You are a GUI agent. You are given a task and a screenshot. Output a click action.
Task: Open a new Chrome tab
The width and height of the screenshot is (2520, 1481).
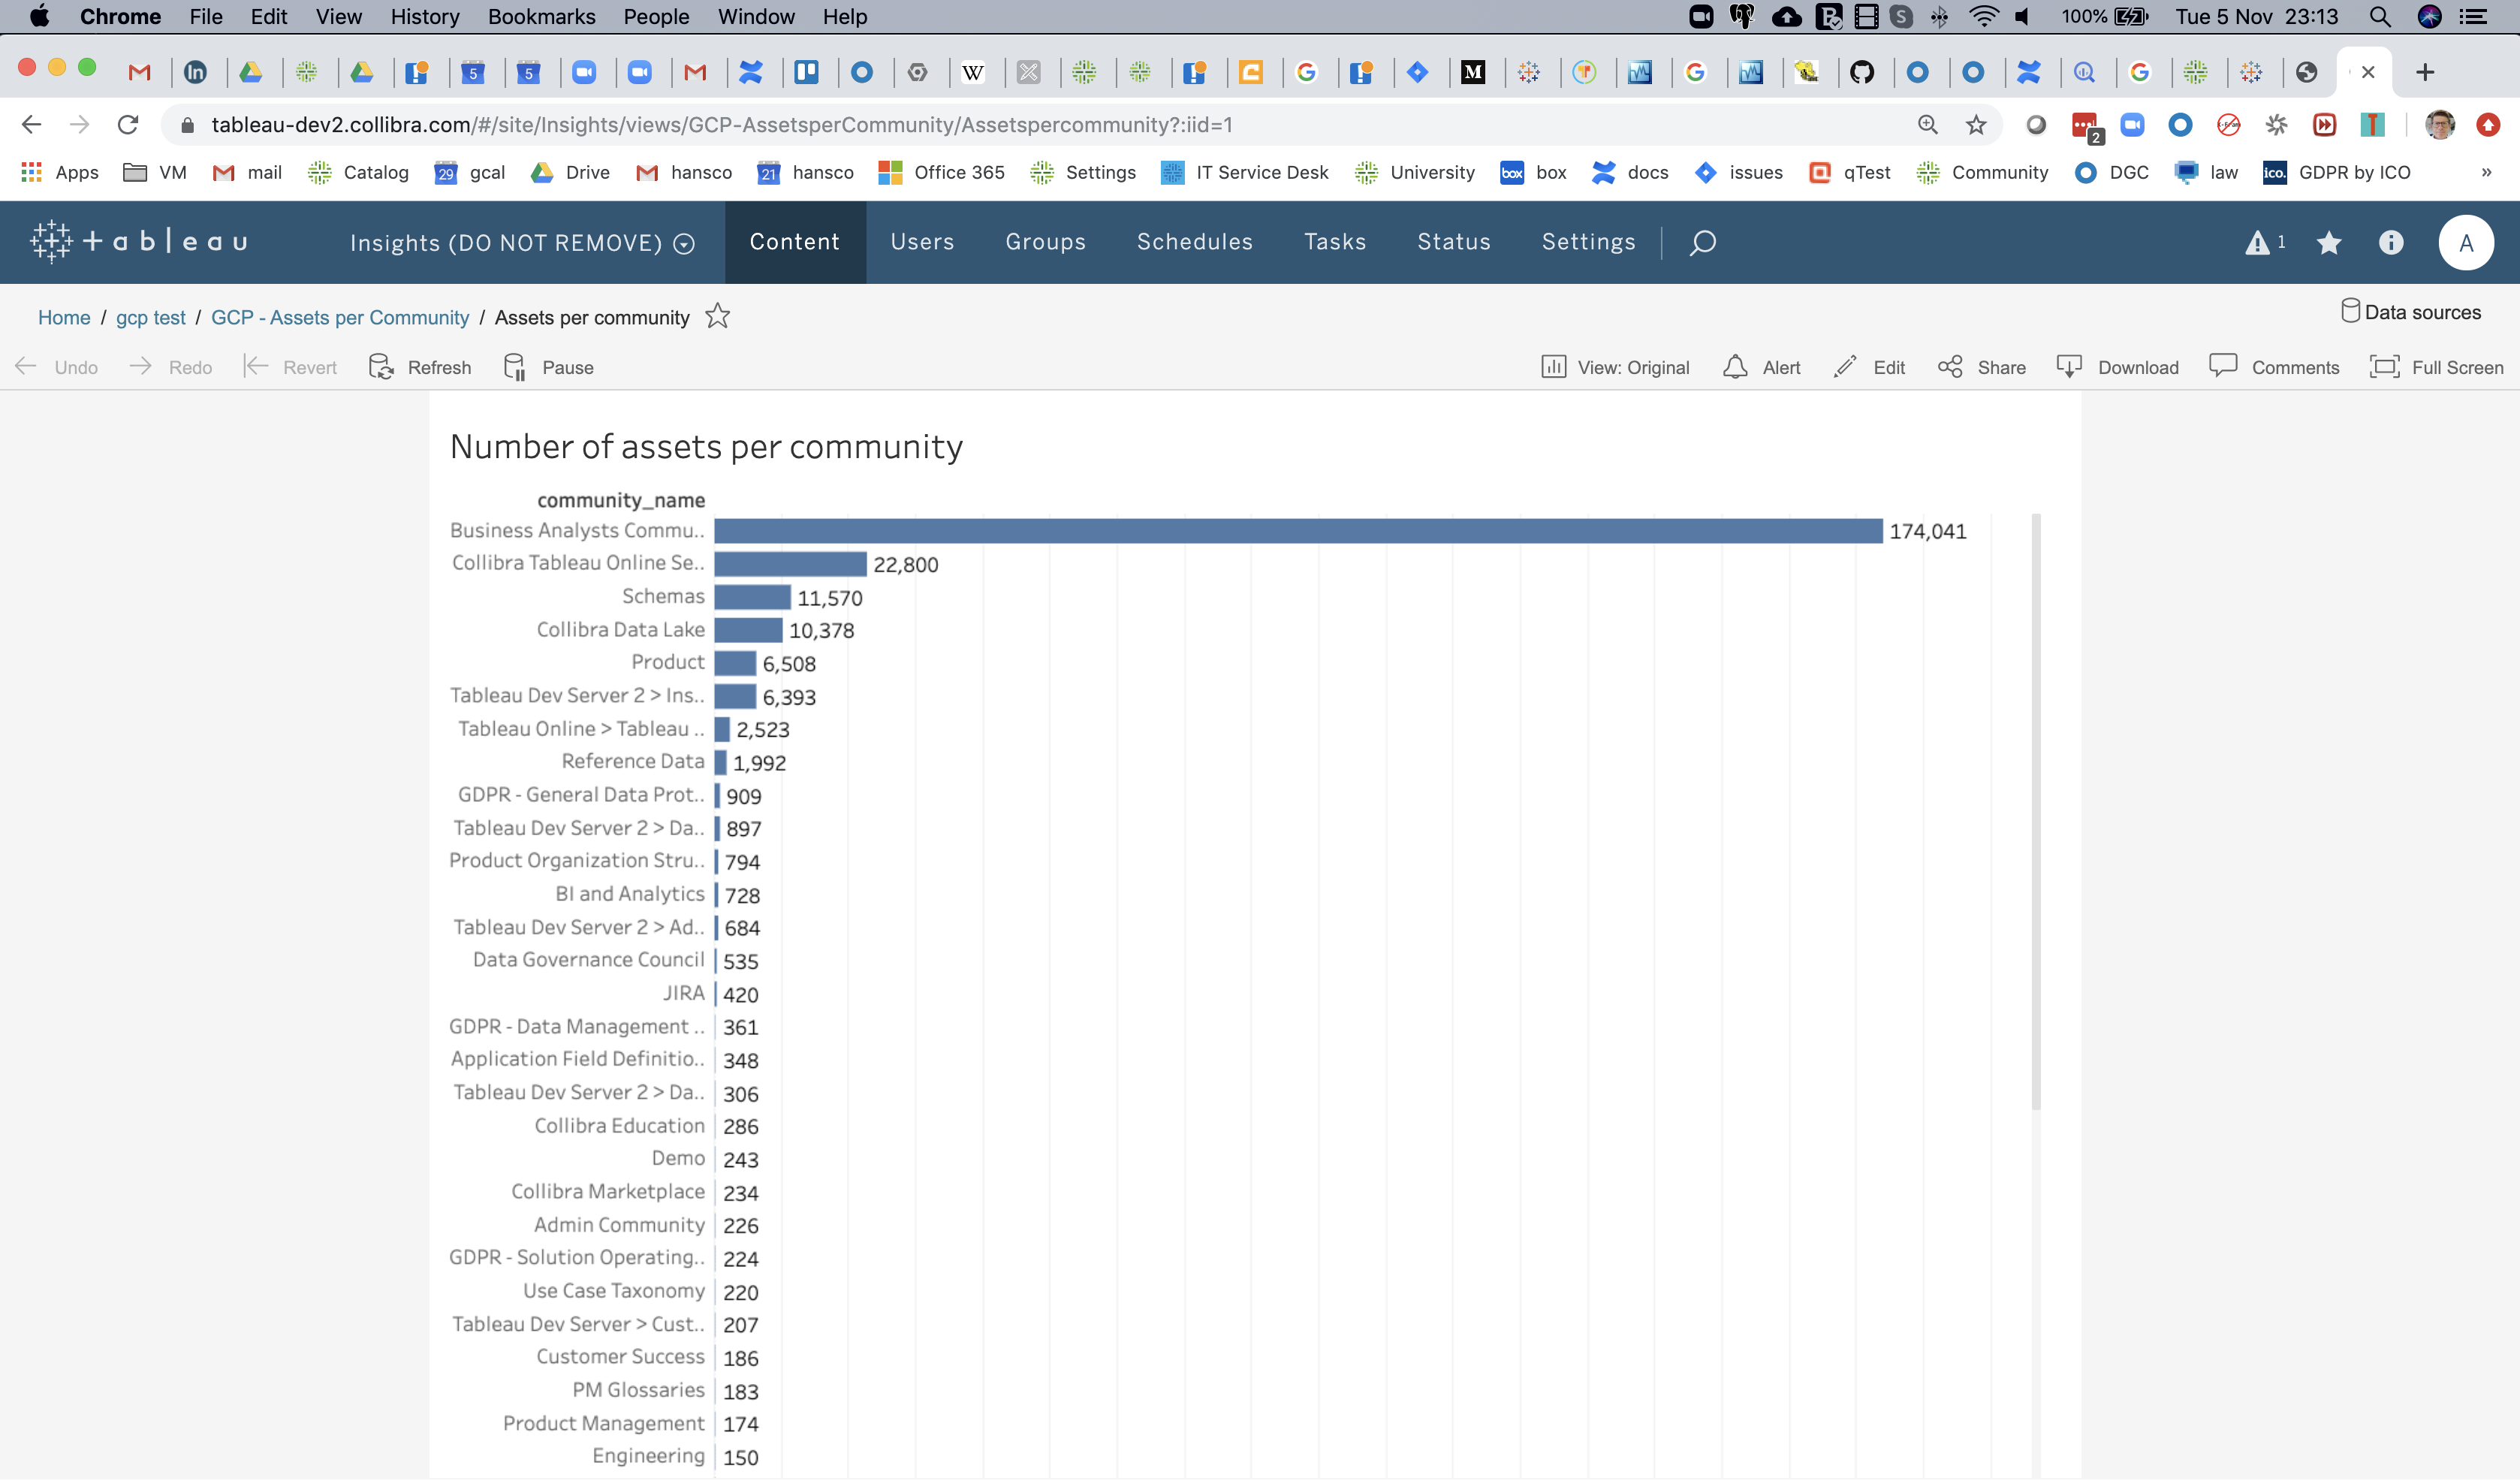2425,72
